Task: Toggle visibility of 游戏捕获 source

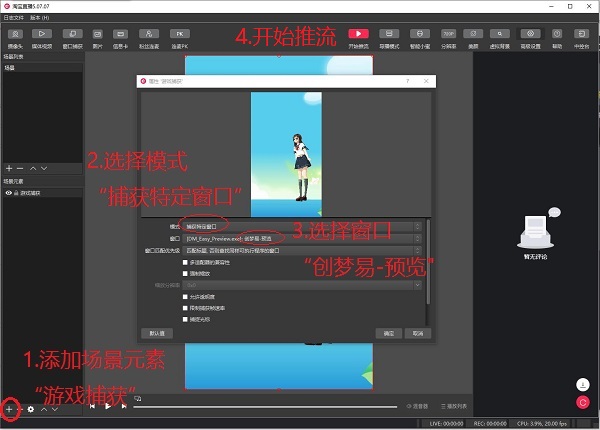Action: [x=9, y=191]
